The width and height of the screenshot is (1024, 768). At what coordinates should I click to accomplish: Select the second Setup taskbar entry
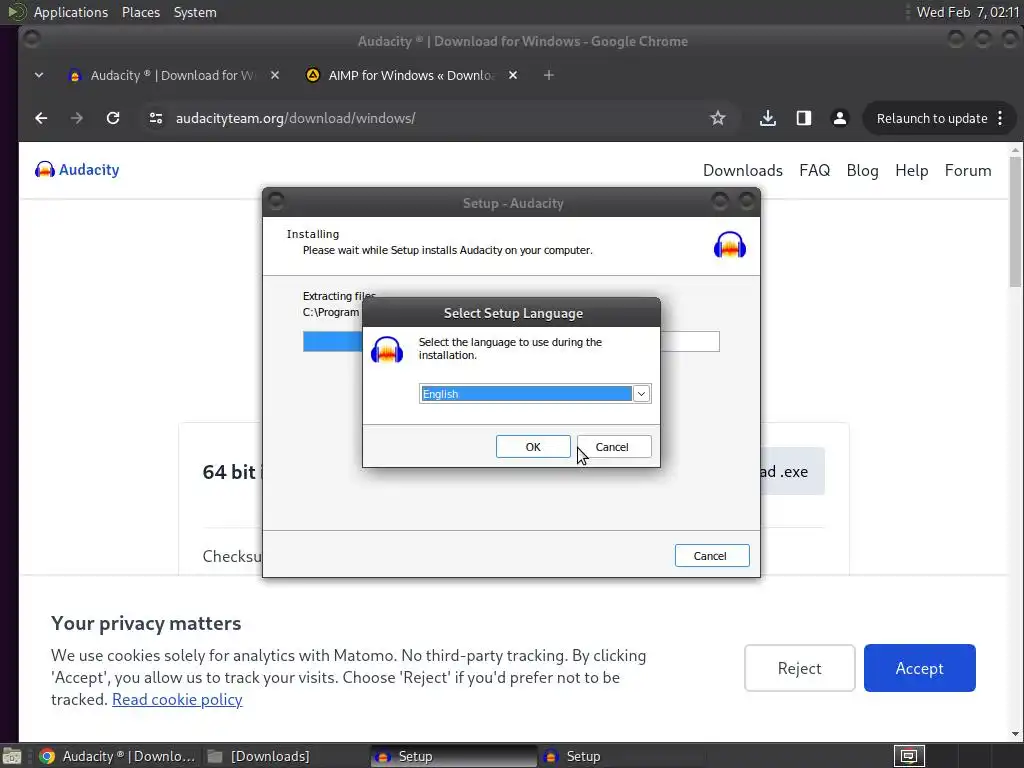coord(622,756)
